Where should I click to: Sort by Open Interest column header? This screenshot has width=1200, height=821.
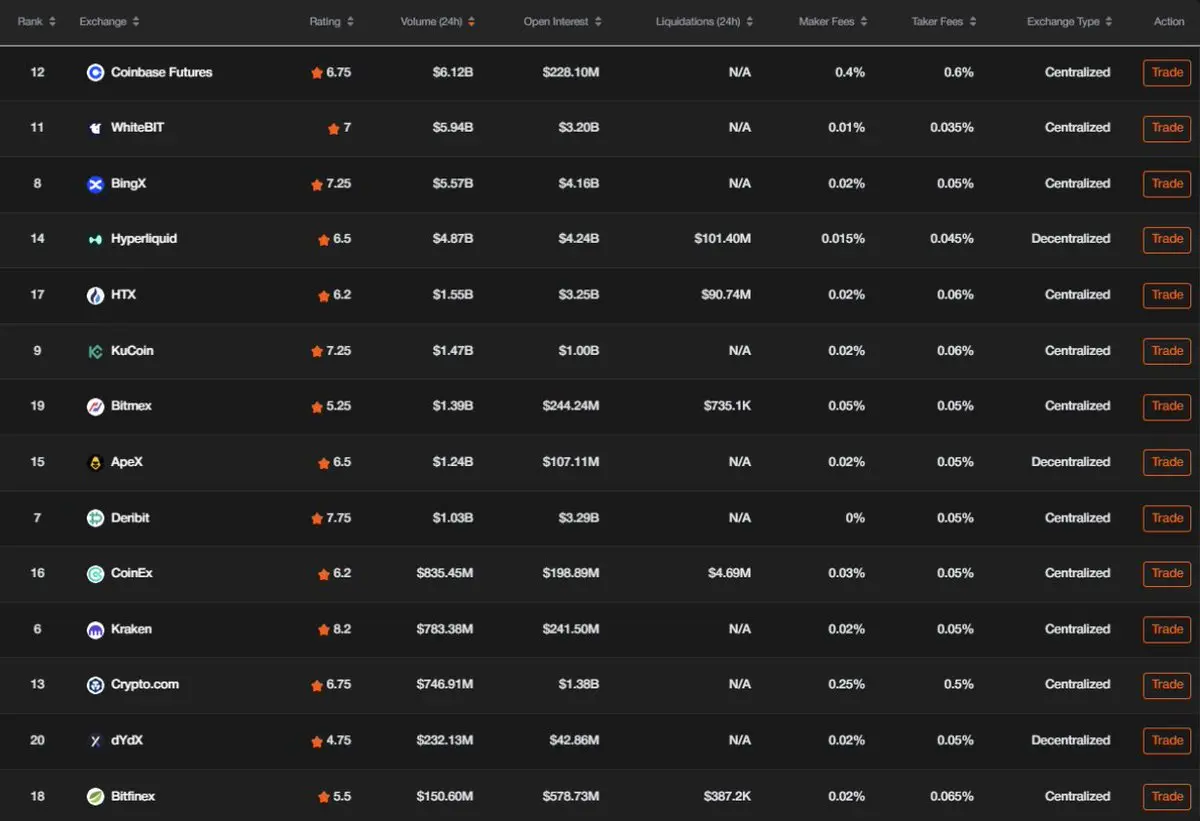563,21
